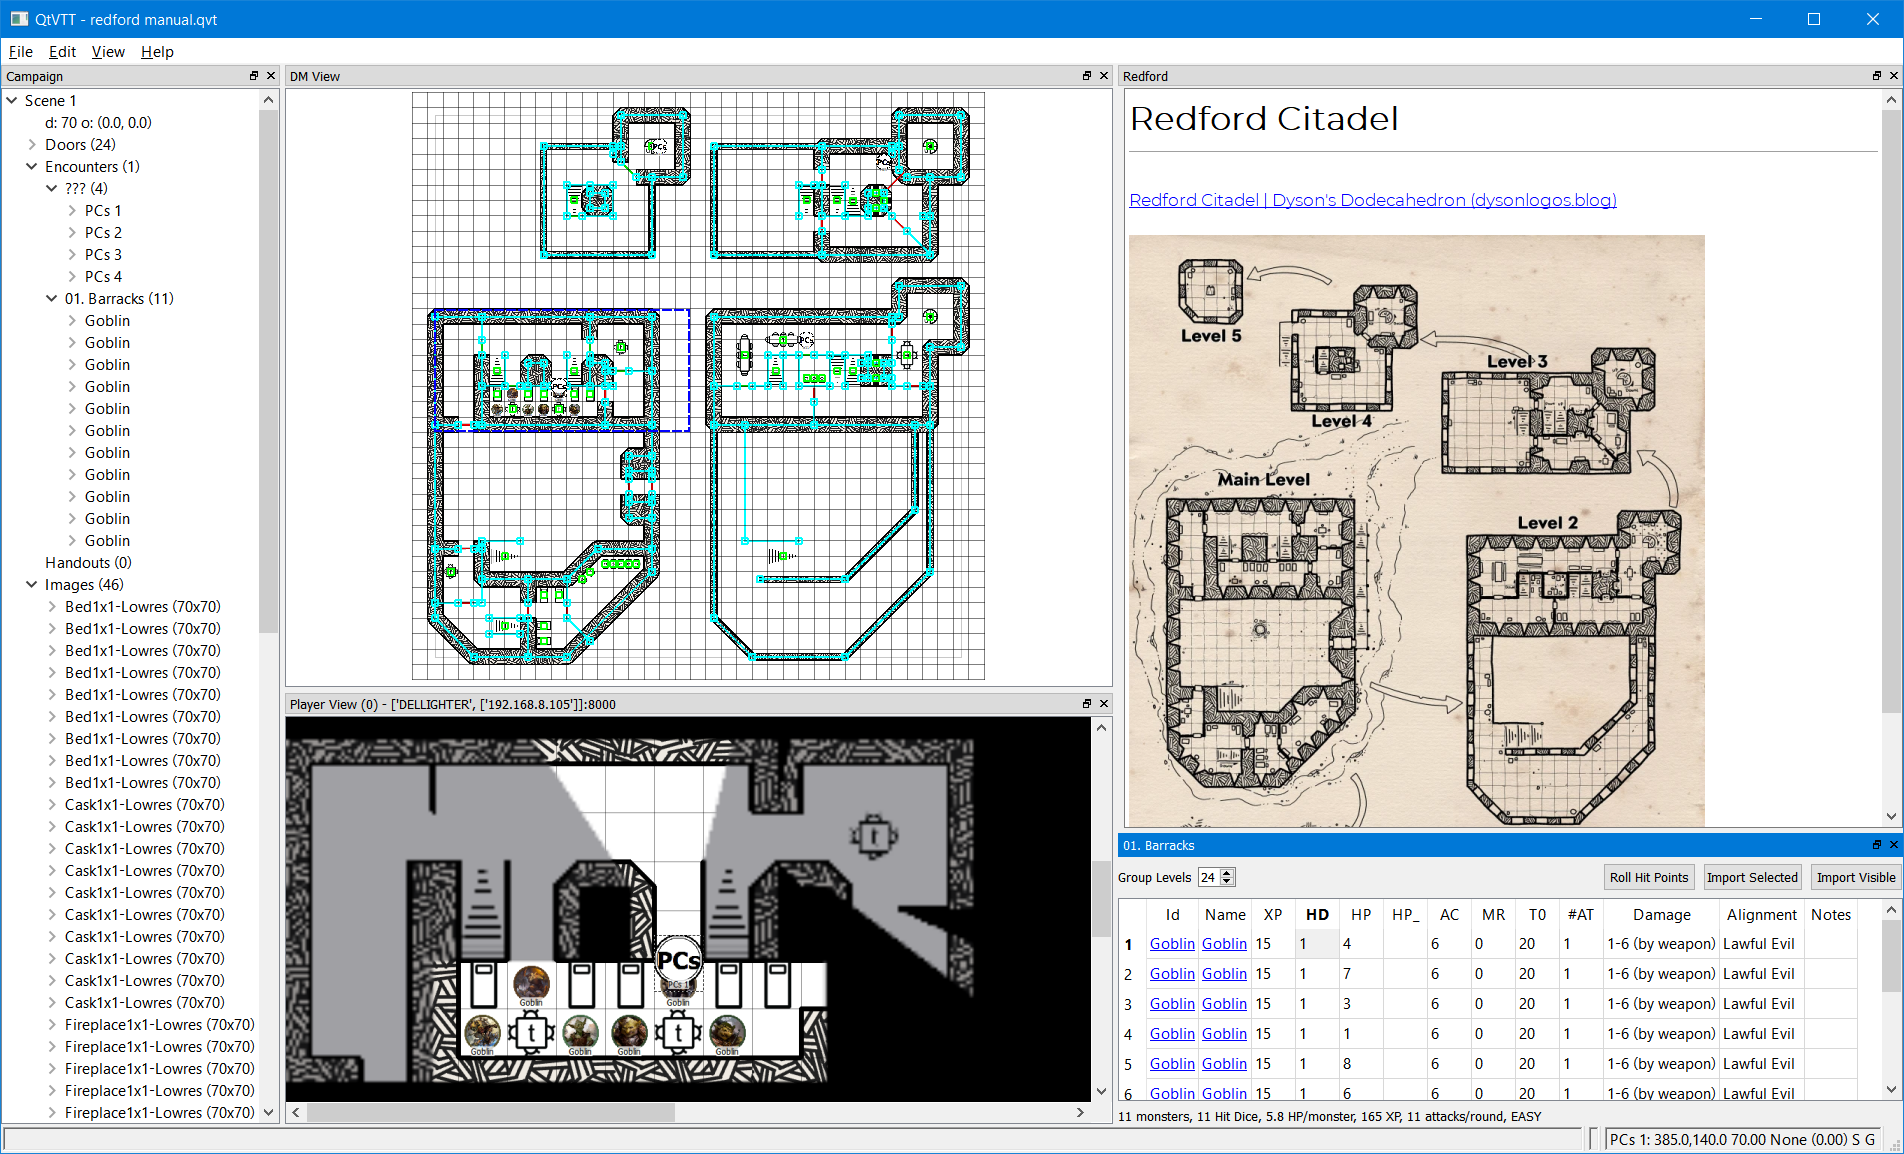
Task: Select the first Goblin under 01. Barracks
Action: pyautogui.click(x=107, y=321)
